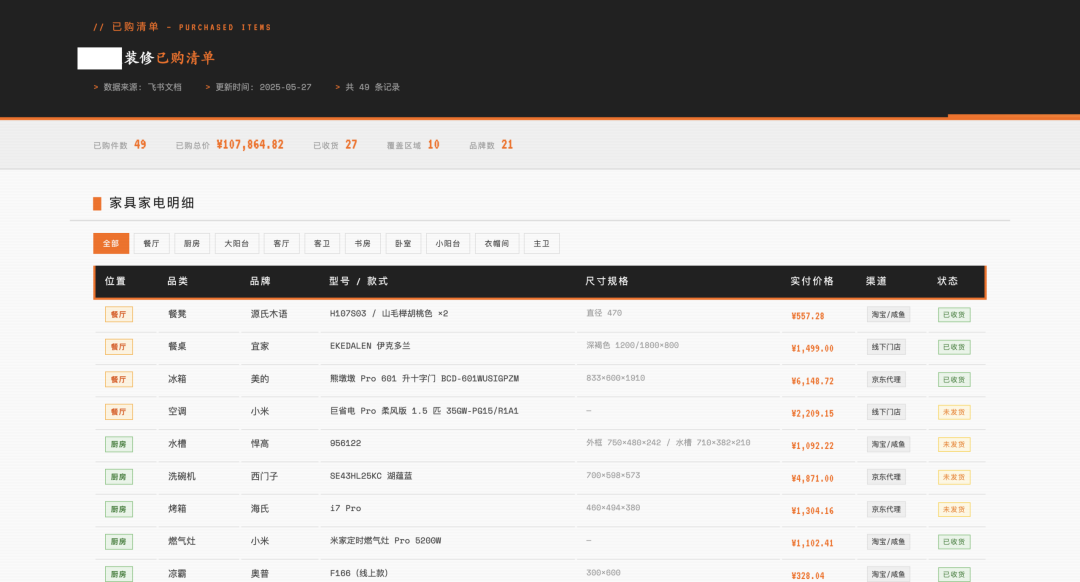The height and width of the screenshot is (582, 1080).
Task: Click the 京东代理 channel tag in 冰箱 row
Action: (886, 380)
